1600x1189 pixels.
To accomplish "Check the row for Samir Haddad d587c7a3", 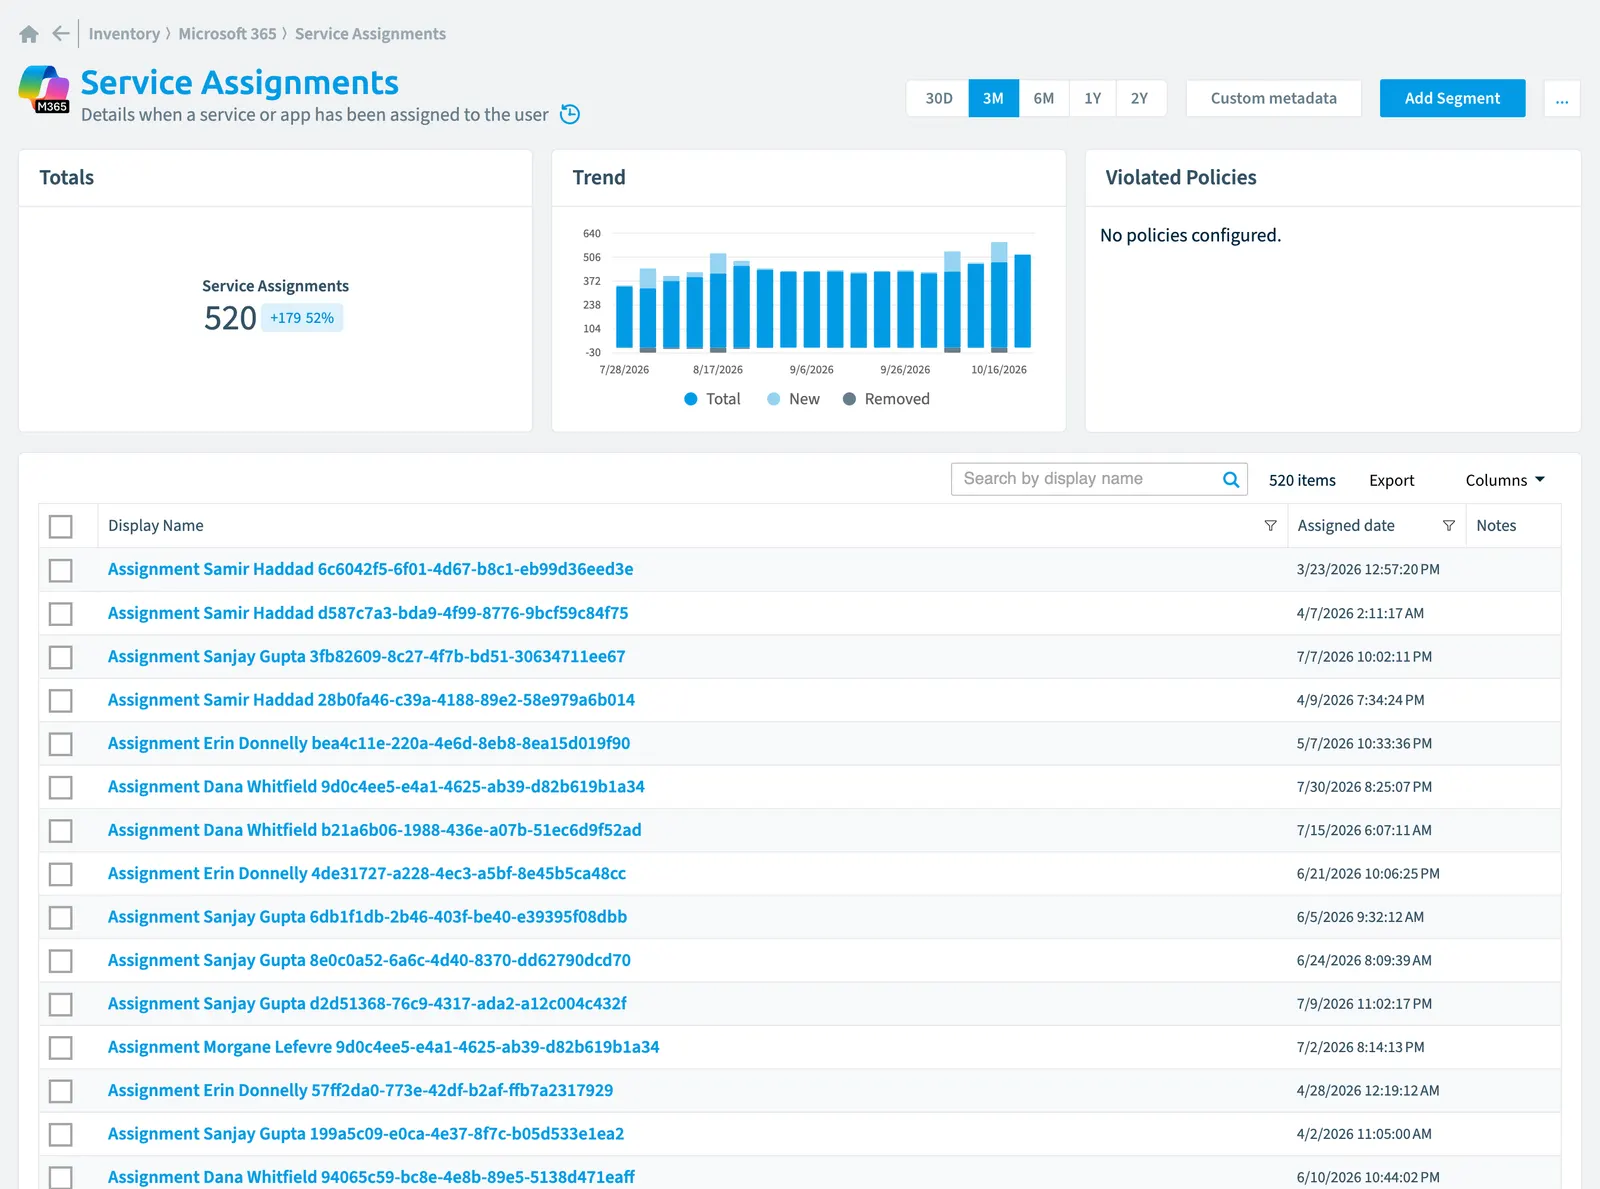I will click(61, 613).
